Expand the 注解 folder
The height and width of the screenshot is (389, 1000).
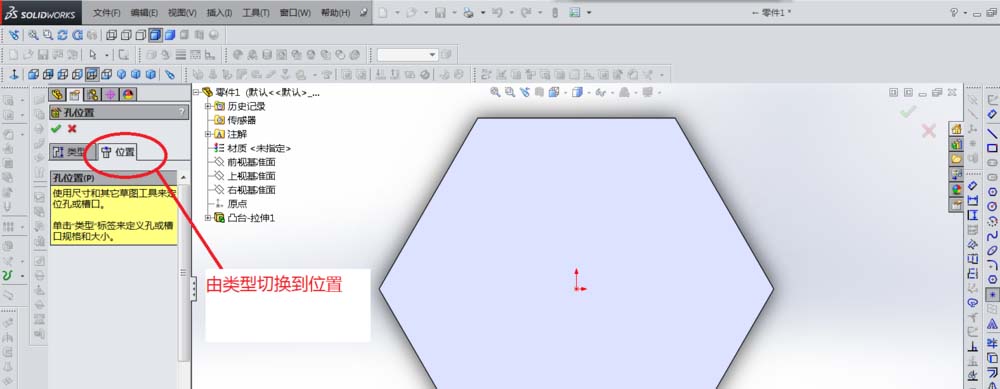tap(208, 134)
